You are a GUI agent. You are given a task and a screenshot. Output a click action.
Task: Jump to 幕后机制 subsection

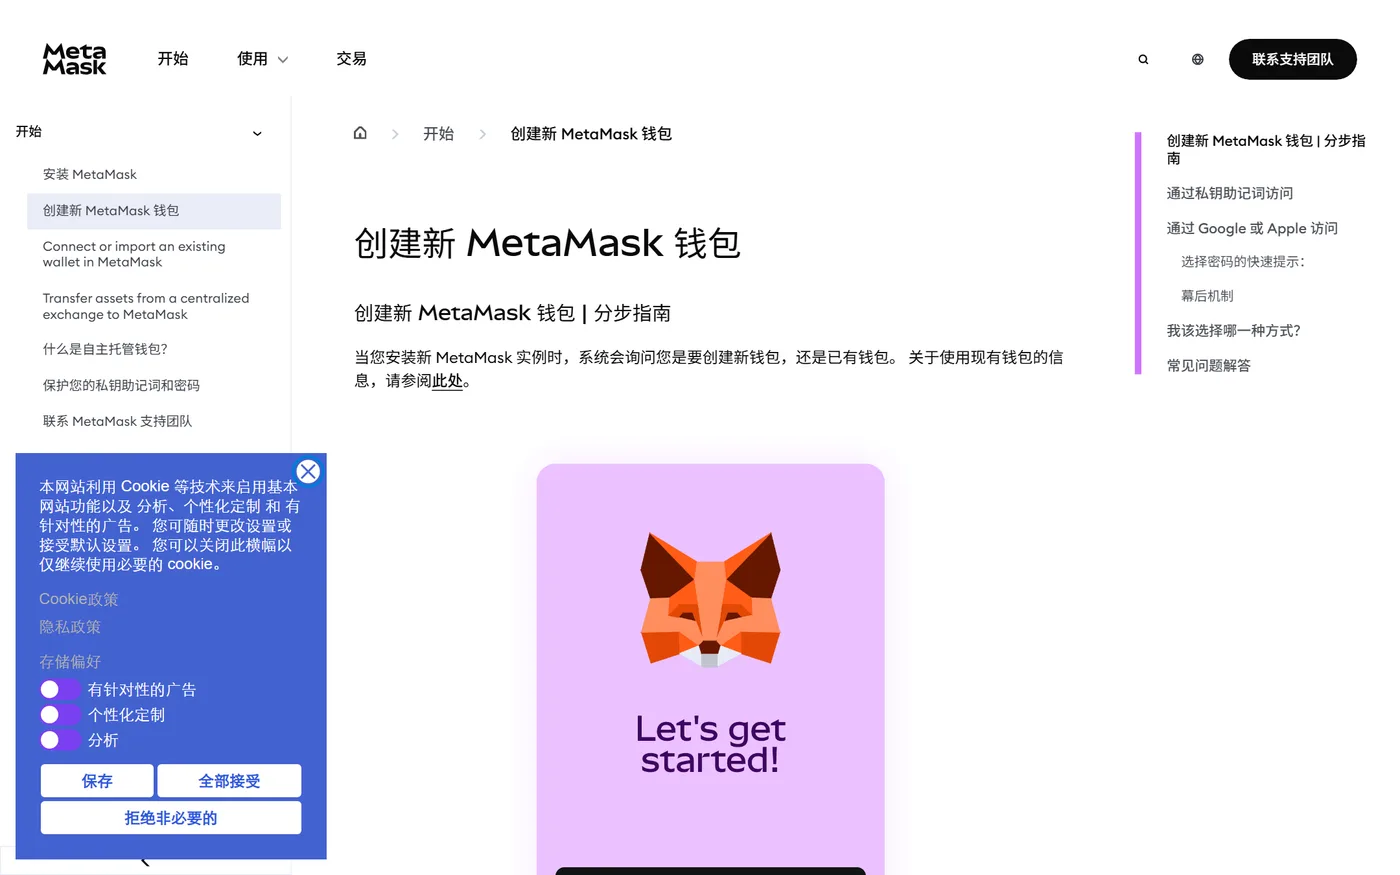(x=1207, y=296)
